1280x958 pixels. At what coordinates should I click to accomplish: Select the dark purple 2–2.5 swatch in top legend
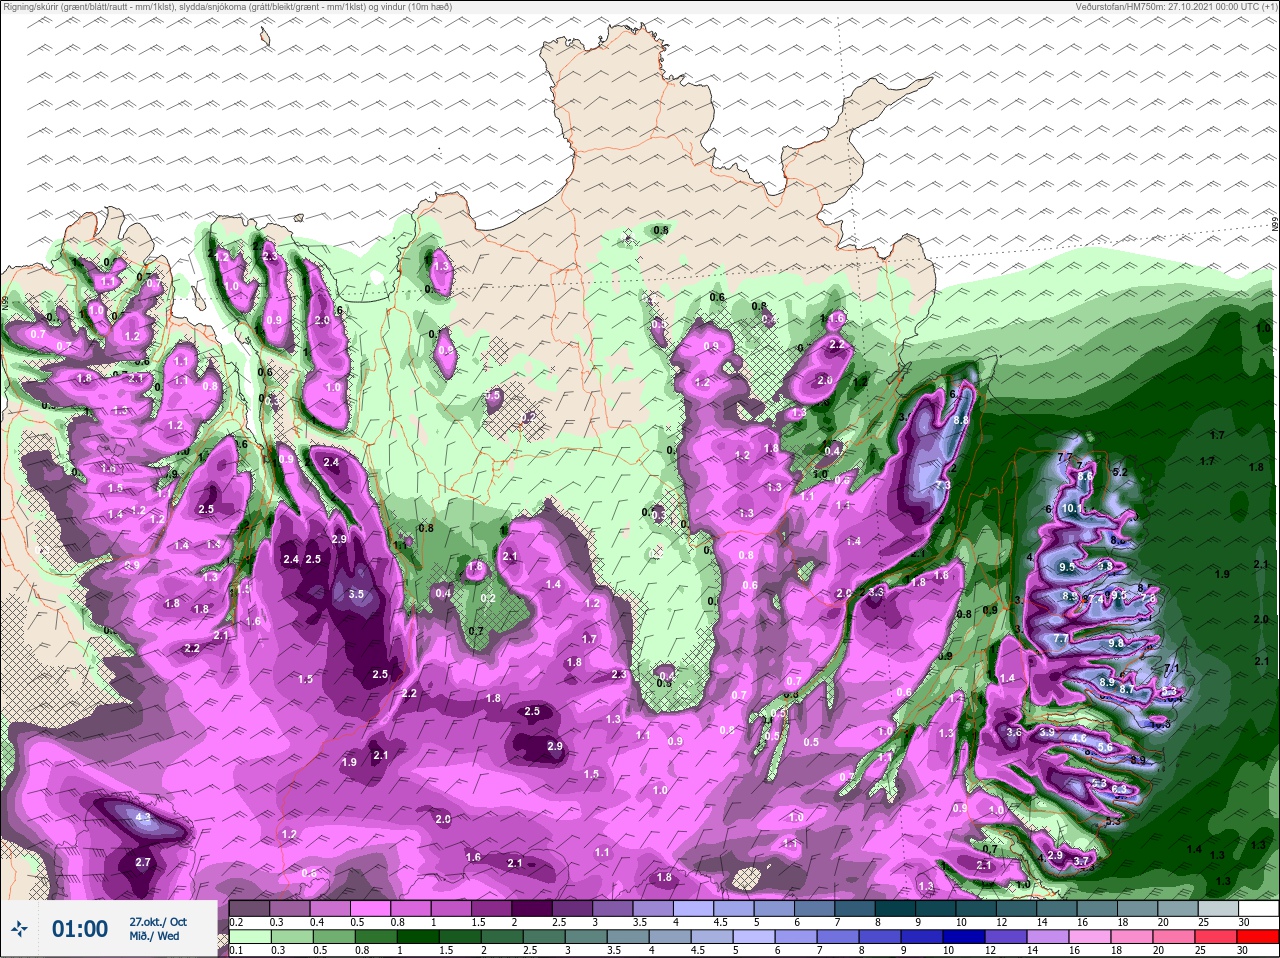(533, 908)
